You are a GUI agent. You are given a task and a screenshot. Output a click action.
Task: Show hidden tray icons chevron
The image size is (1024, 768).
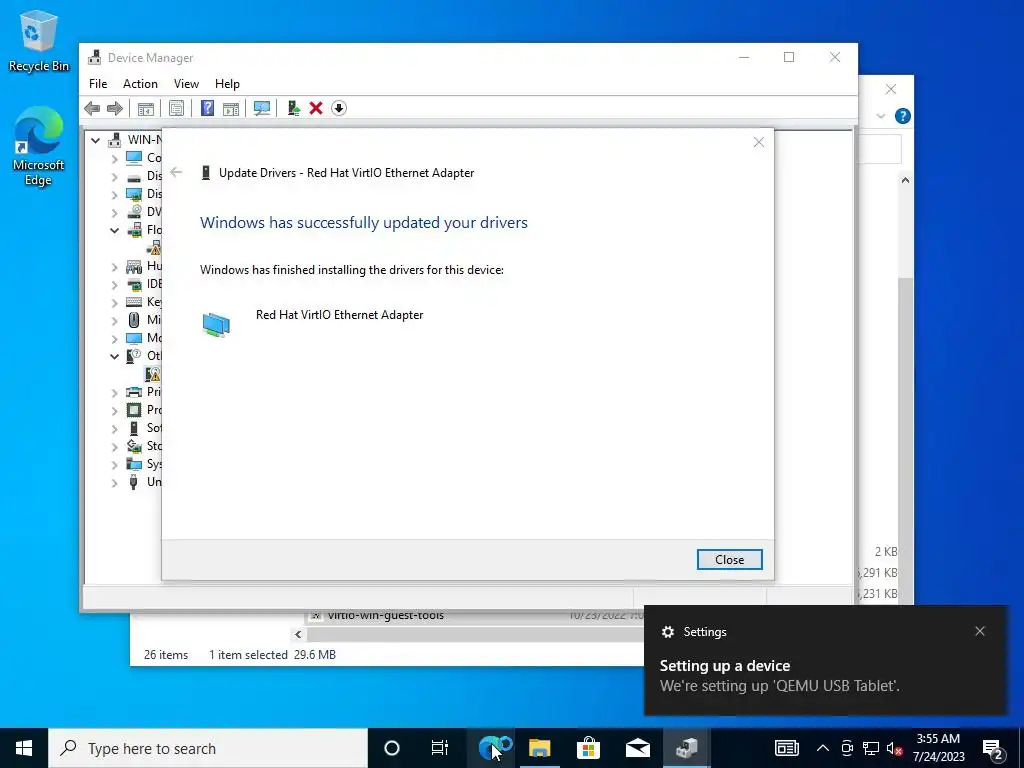click(x=823, y=748)
